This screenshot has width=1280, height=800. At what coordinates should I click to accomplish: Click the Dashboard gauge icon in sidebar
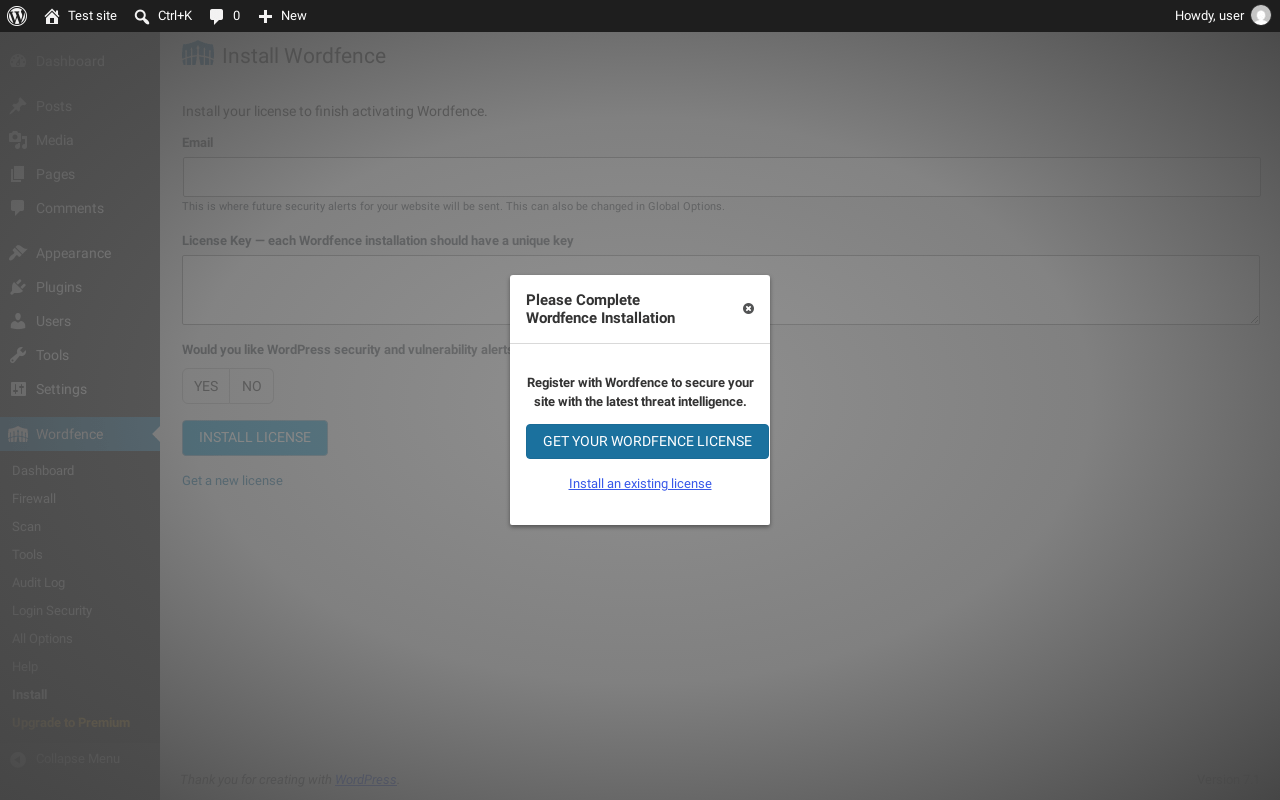(x=18, y=61)
